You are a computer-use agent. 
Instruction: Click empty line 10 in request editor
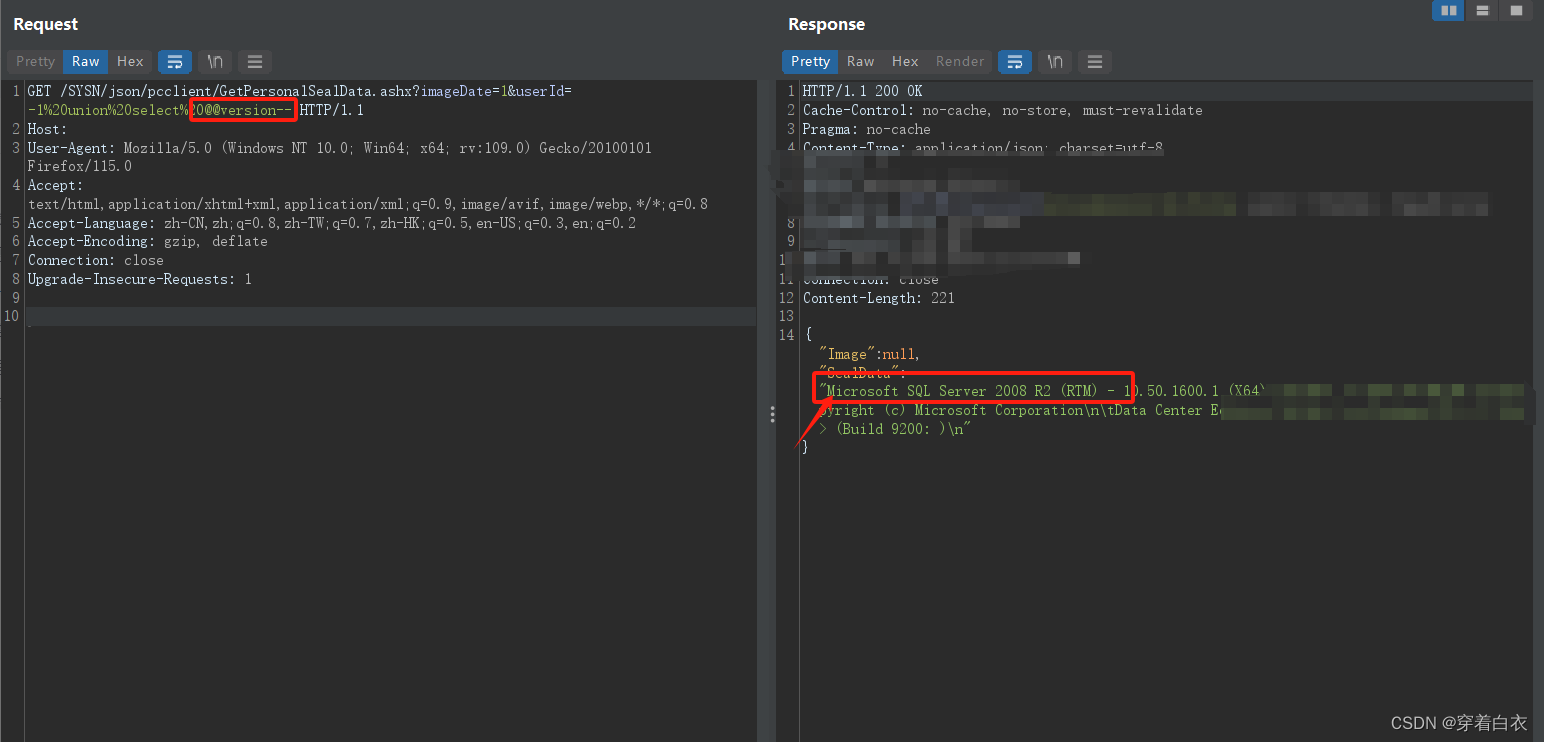point(390,316)
